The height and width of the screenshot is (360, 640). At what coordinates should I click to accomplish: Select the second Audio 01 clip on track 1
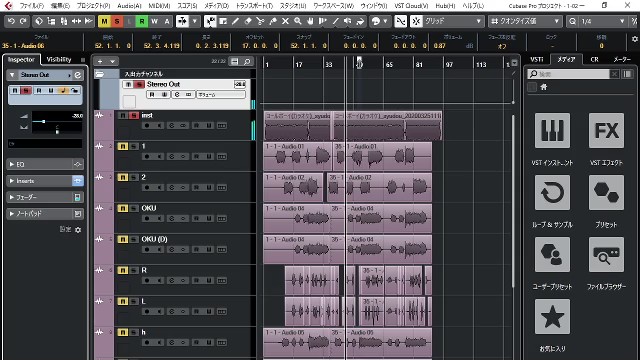click(x=382, y=157)
